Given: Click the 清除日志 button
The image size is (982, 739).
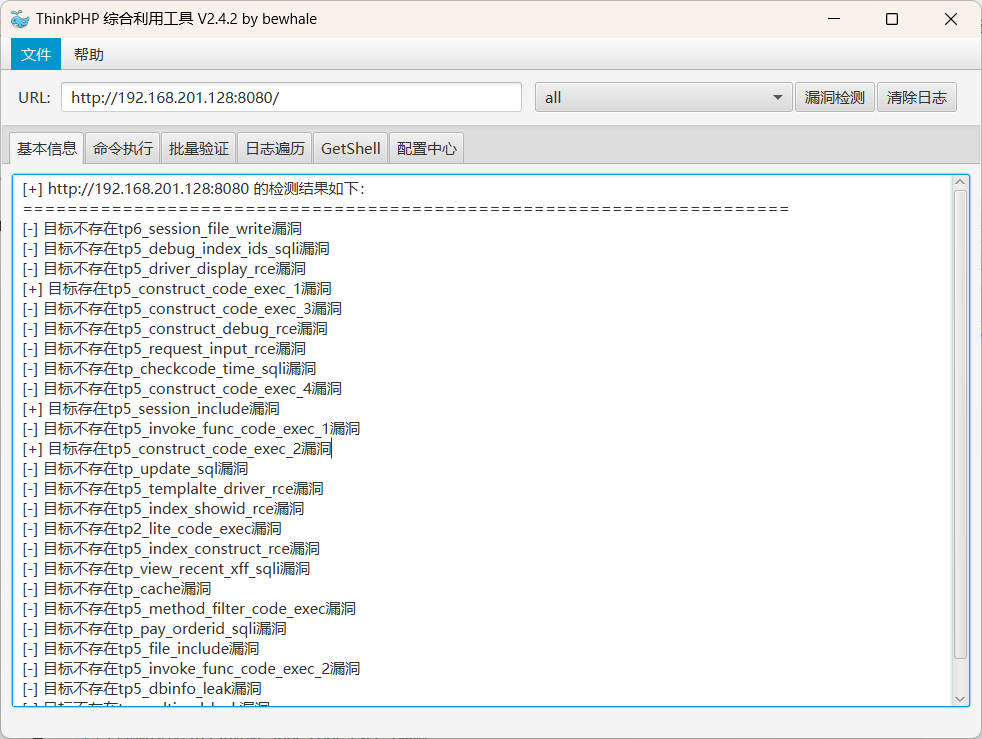Looking at the screenshot, I should pos(916,97).
